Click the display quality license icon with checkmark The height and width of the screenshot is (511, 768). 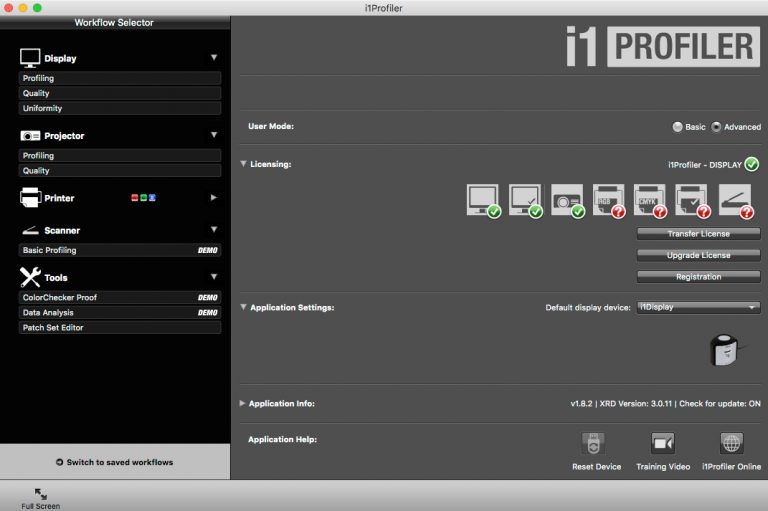coord(526,201)
